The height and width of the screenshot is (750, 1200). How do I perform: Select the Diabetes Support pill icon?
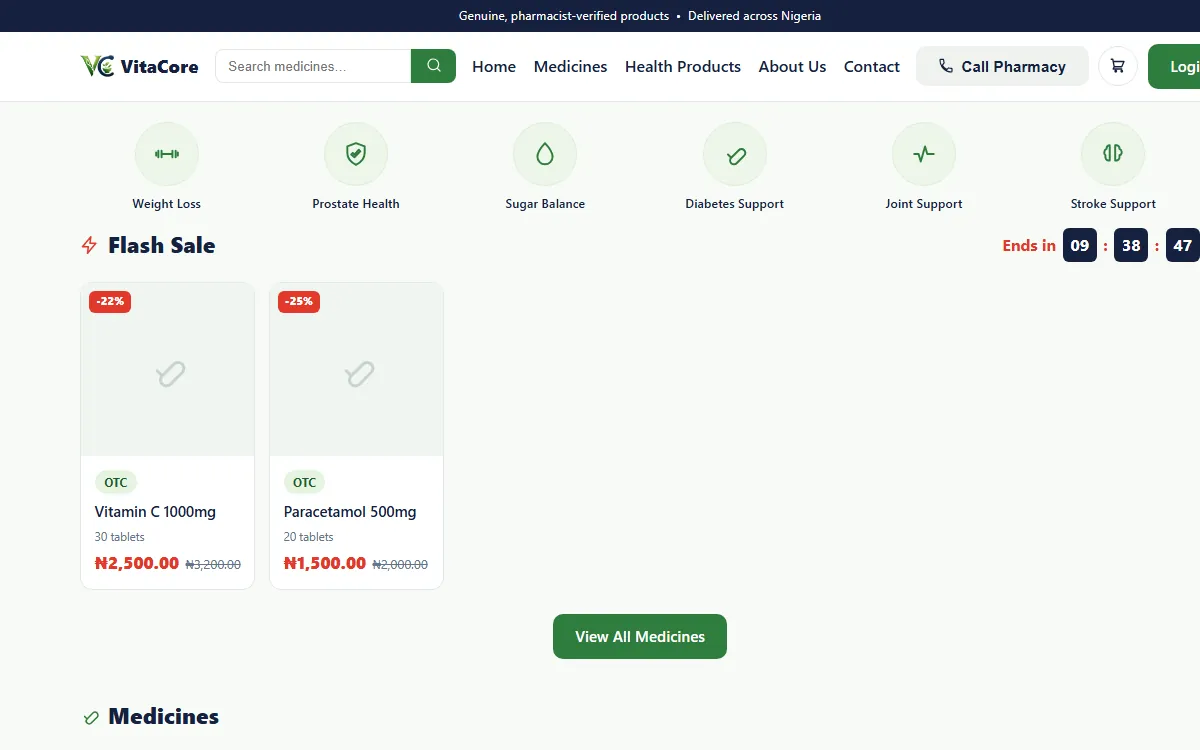(x=735, y=154)
